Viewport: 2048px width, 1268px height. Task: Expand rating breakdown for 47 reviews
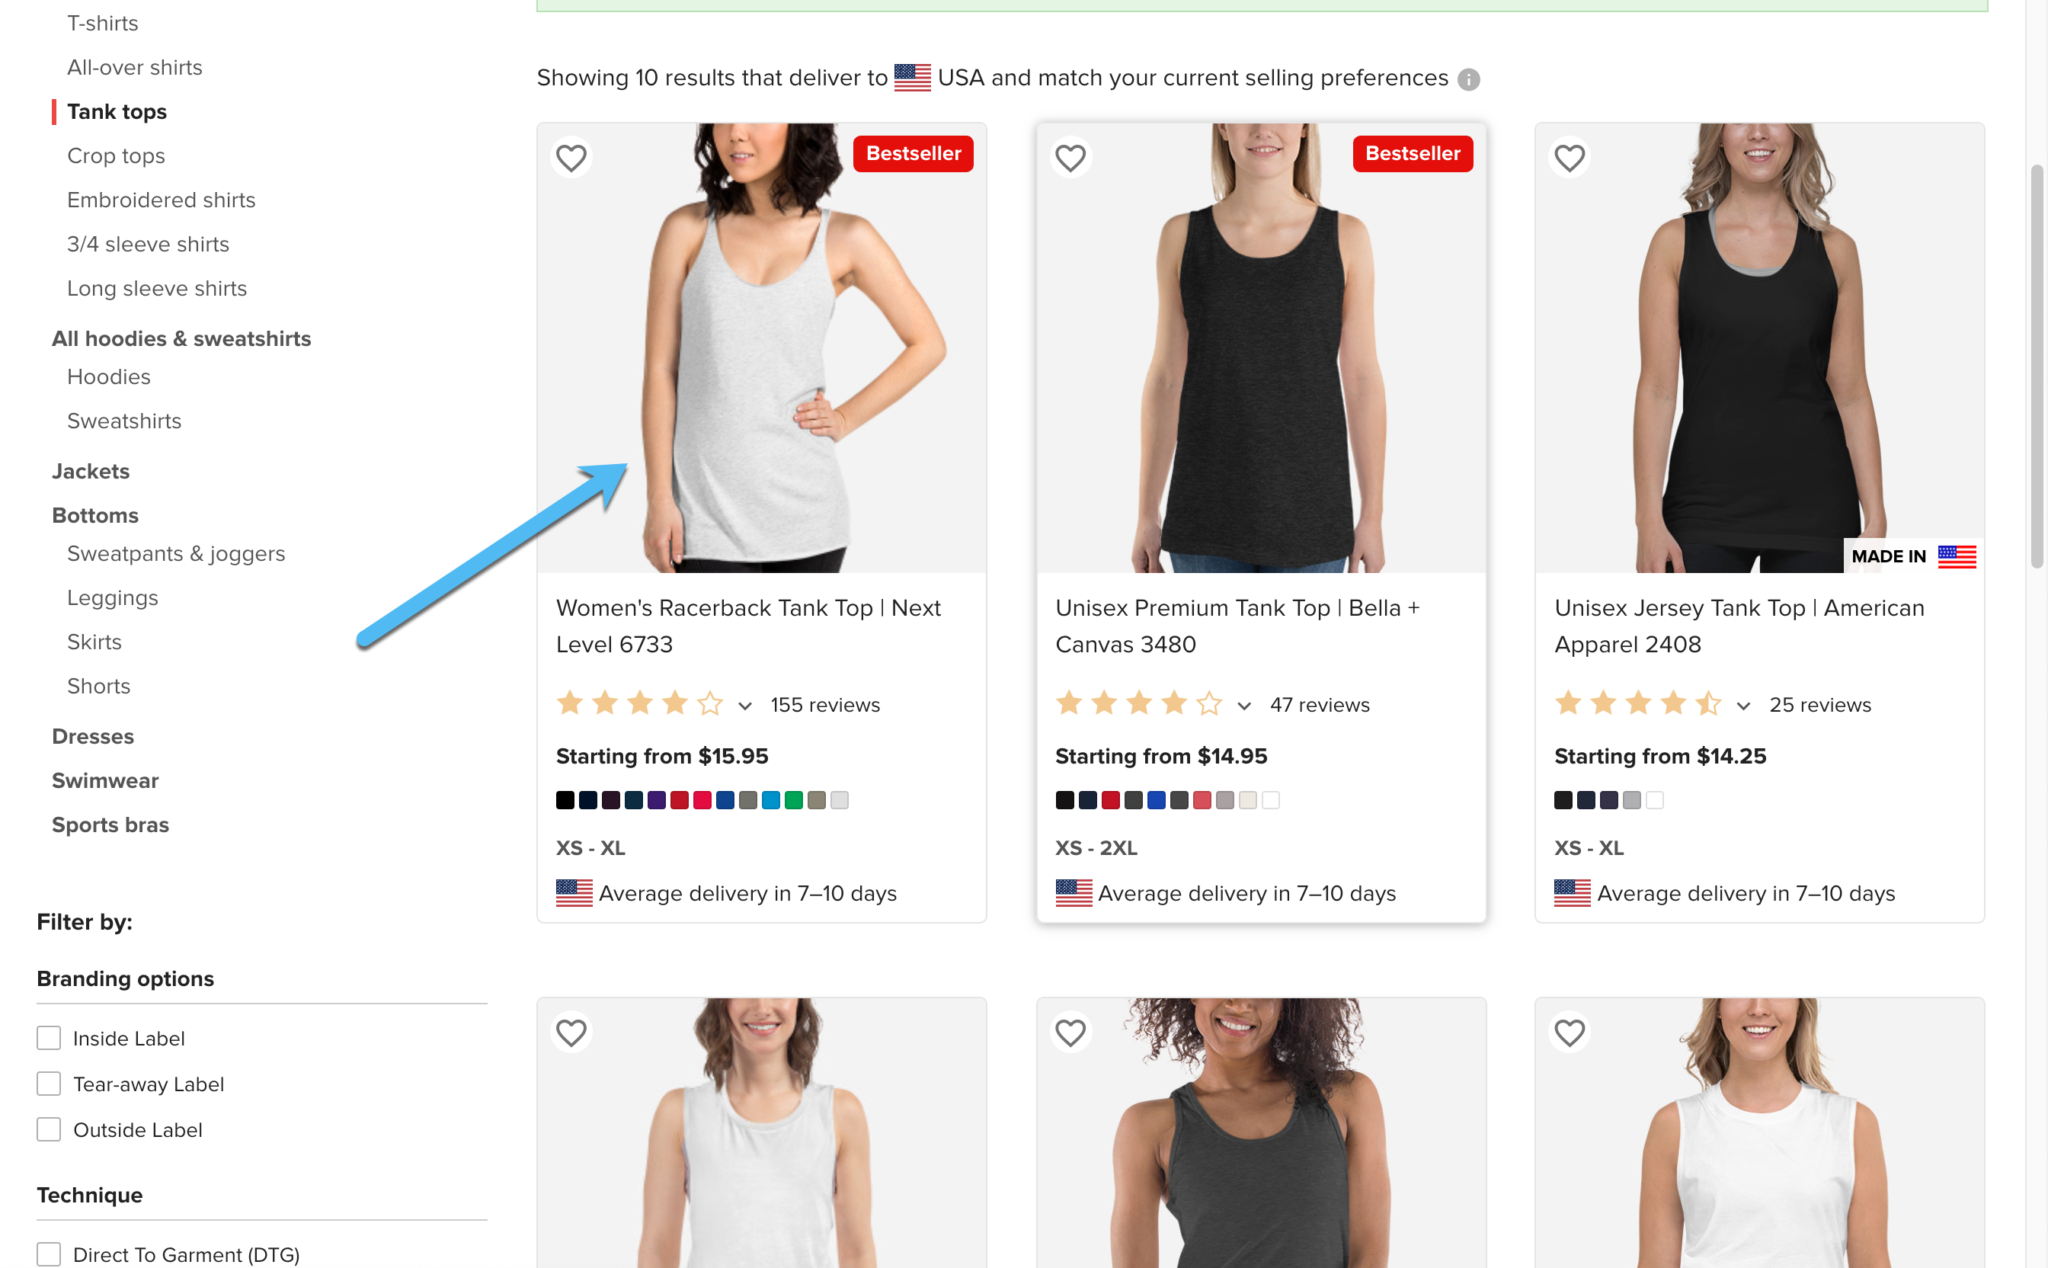pos(1244,704)
